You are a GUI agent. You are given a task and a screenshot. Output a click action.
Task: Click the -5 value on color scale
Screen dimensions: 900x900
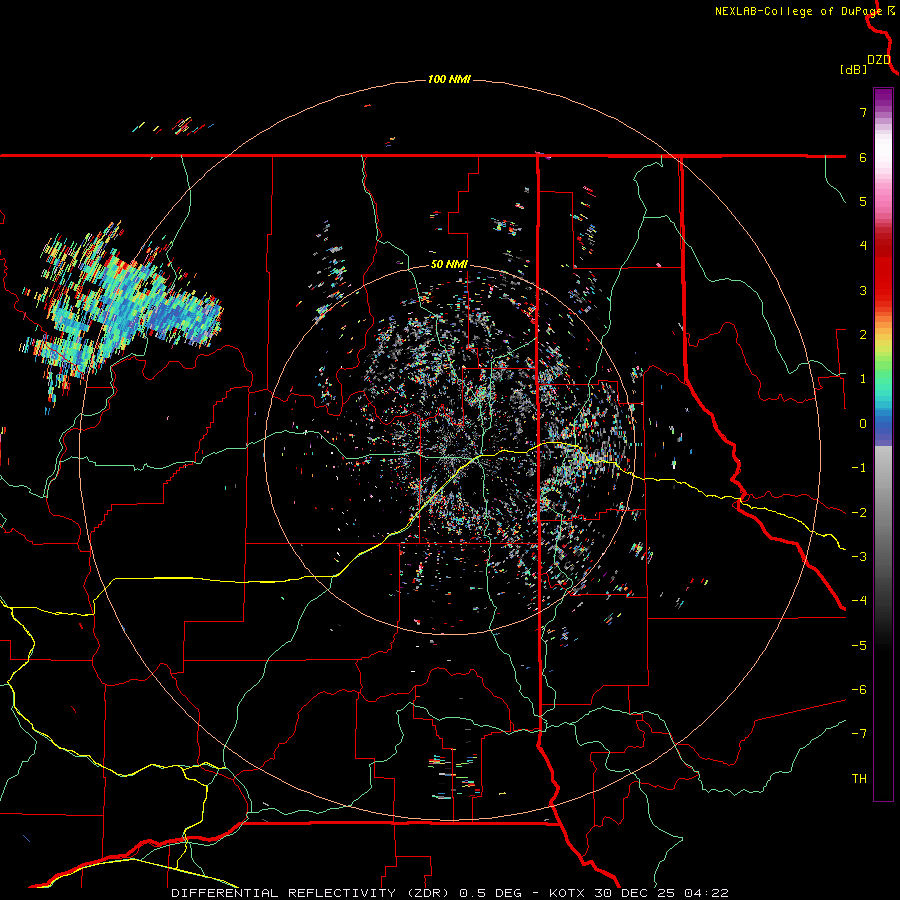859,646
